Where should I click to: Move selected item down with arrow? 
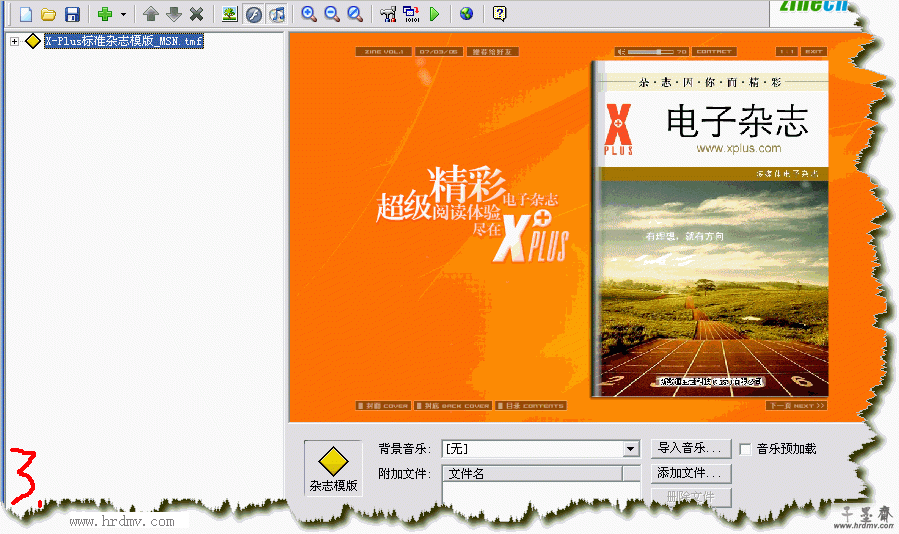174,14
